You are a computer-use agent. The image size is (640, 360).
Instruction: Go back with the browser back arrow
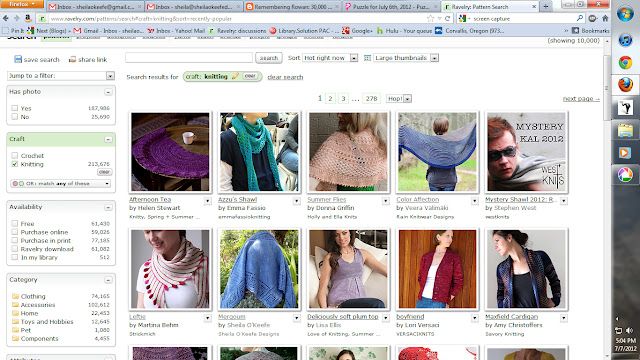6,18
